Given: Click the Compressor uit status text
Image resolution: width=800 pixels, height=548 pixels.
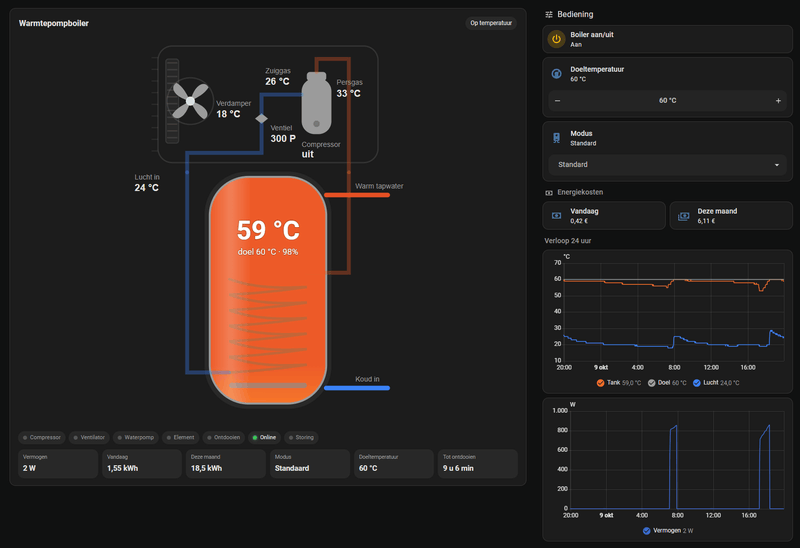Looking at the screenshot, I should 320,150.
